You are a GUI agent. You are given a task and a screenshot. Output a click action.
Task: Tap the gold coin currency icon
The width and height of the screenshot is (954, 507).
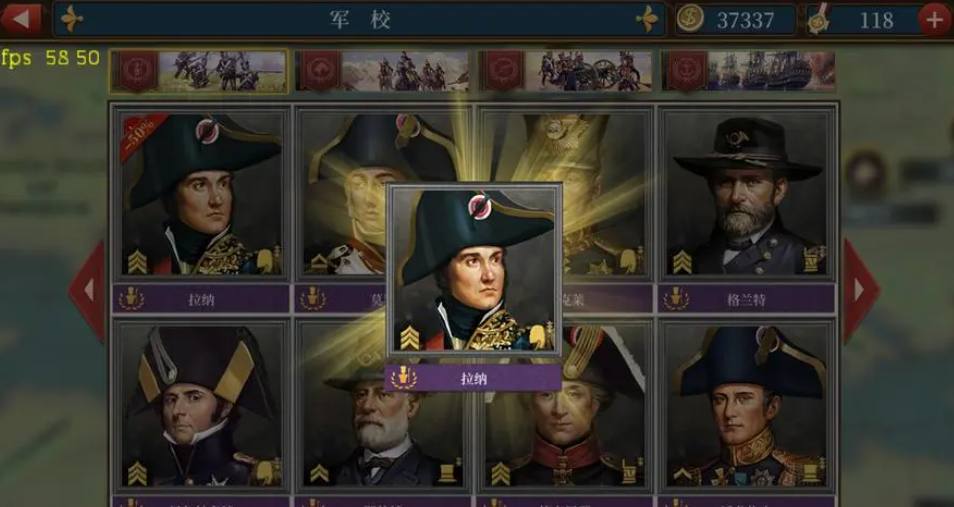pyautogui.click(x=690, y=19)
